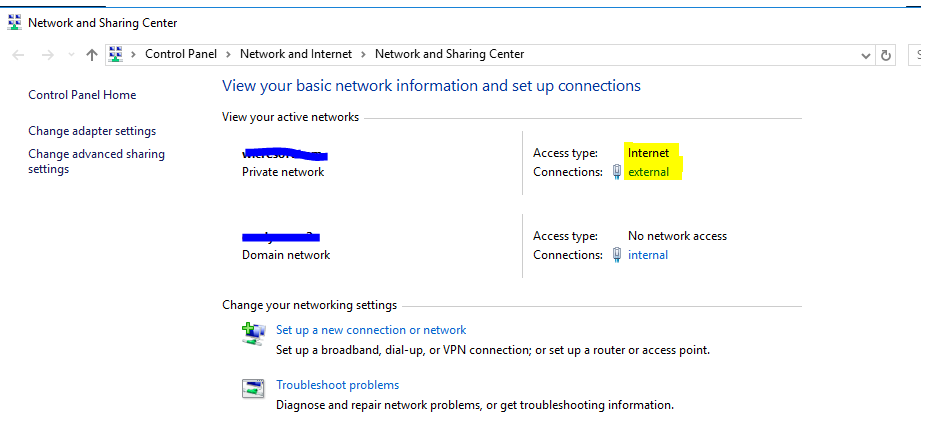Viewport: 933px width, 431px height.
Task: Go up one level with the up arrow
Action: pos(92,55)
